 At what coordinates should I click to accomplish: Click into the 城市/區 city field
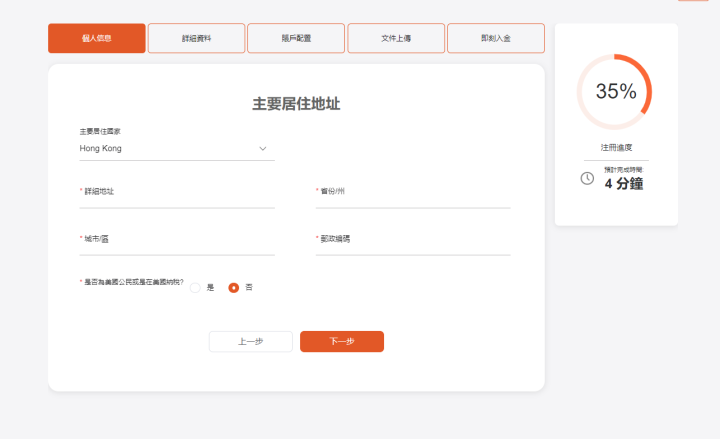pos(176,247)
